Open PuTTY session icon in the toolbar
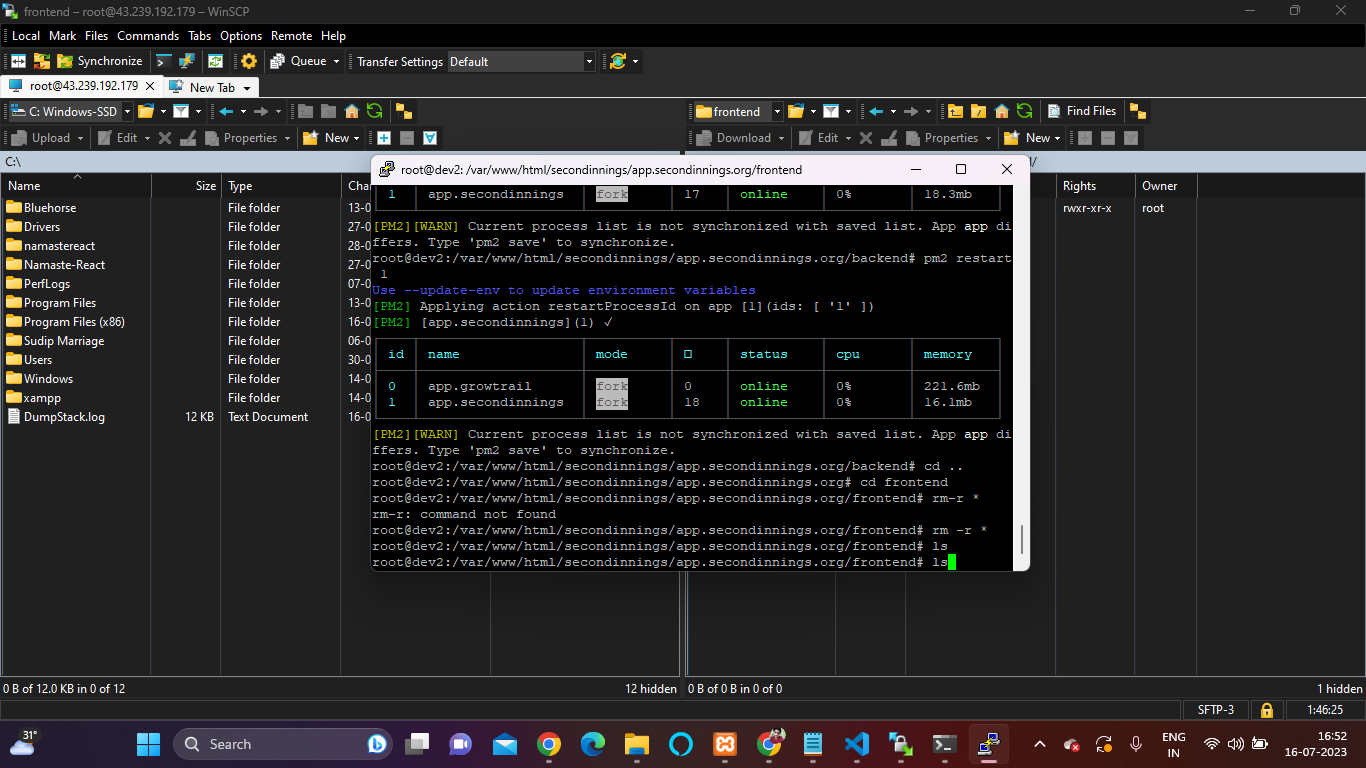Viewport: 1366px width, 768px height. pos(187,61)
